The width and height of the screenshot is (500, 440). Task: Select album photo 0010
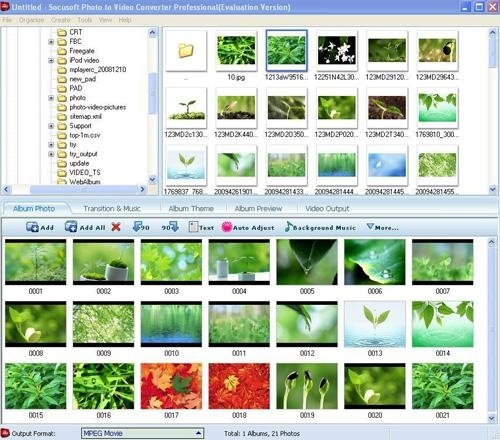171,324
